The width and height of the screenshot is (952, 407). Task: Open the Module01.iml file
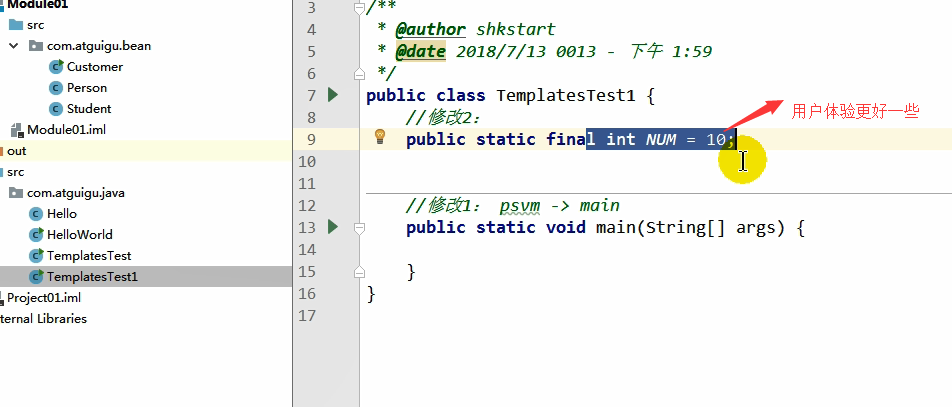pyautogui.click(x=67, y=130)
